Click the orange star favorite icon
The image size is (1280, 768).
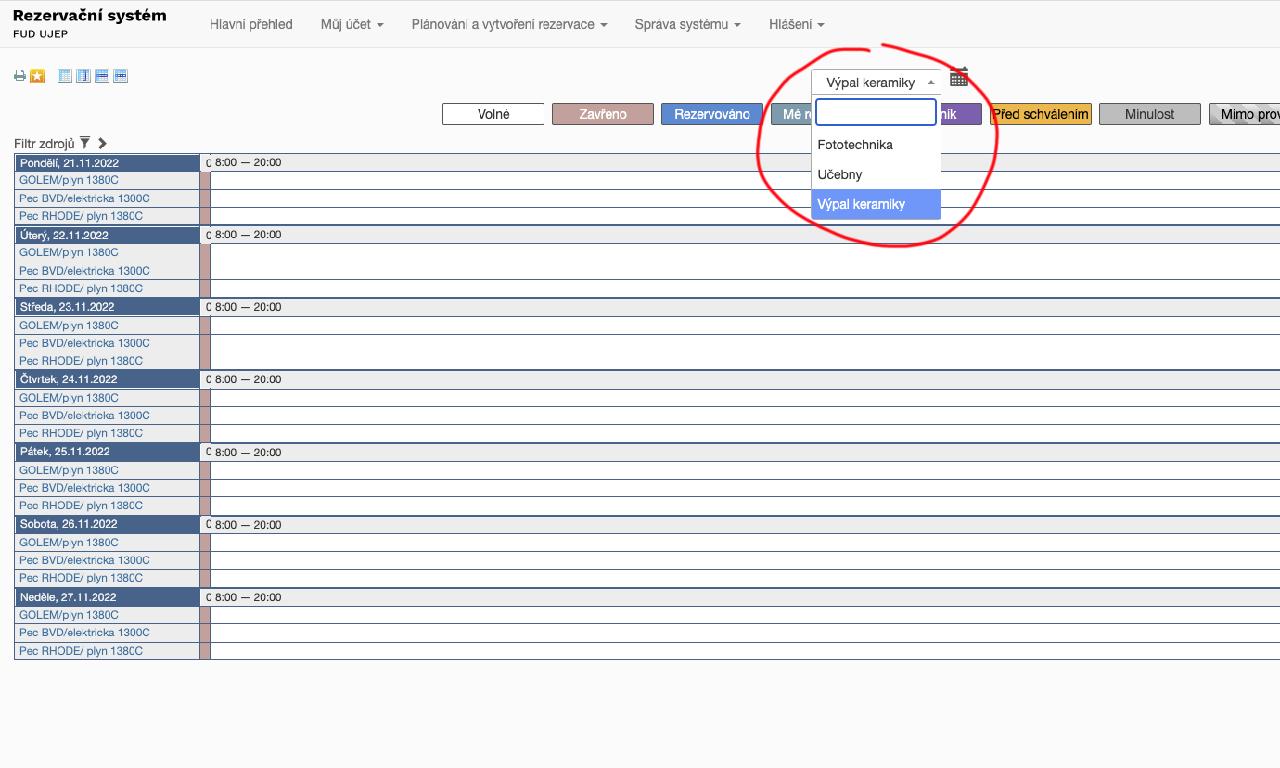click(37, 76)
